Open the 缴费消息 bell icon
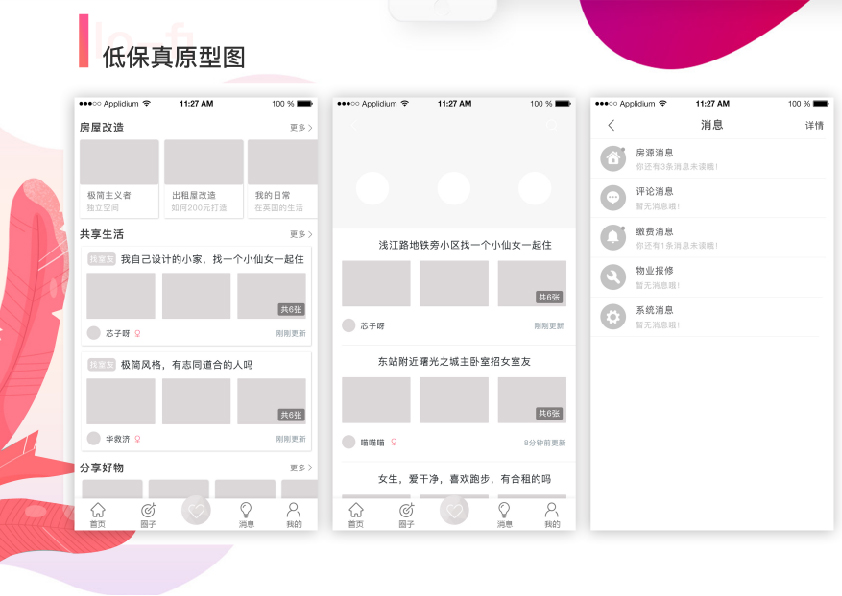The width and height of the screenshot is (842, 596). click(x=613, y=238)
